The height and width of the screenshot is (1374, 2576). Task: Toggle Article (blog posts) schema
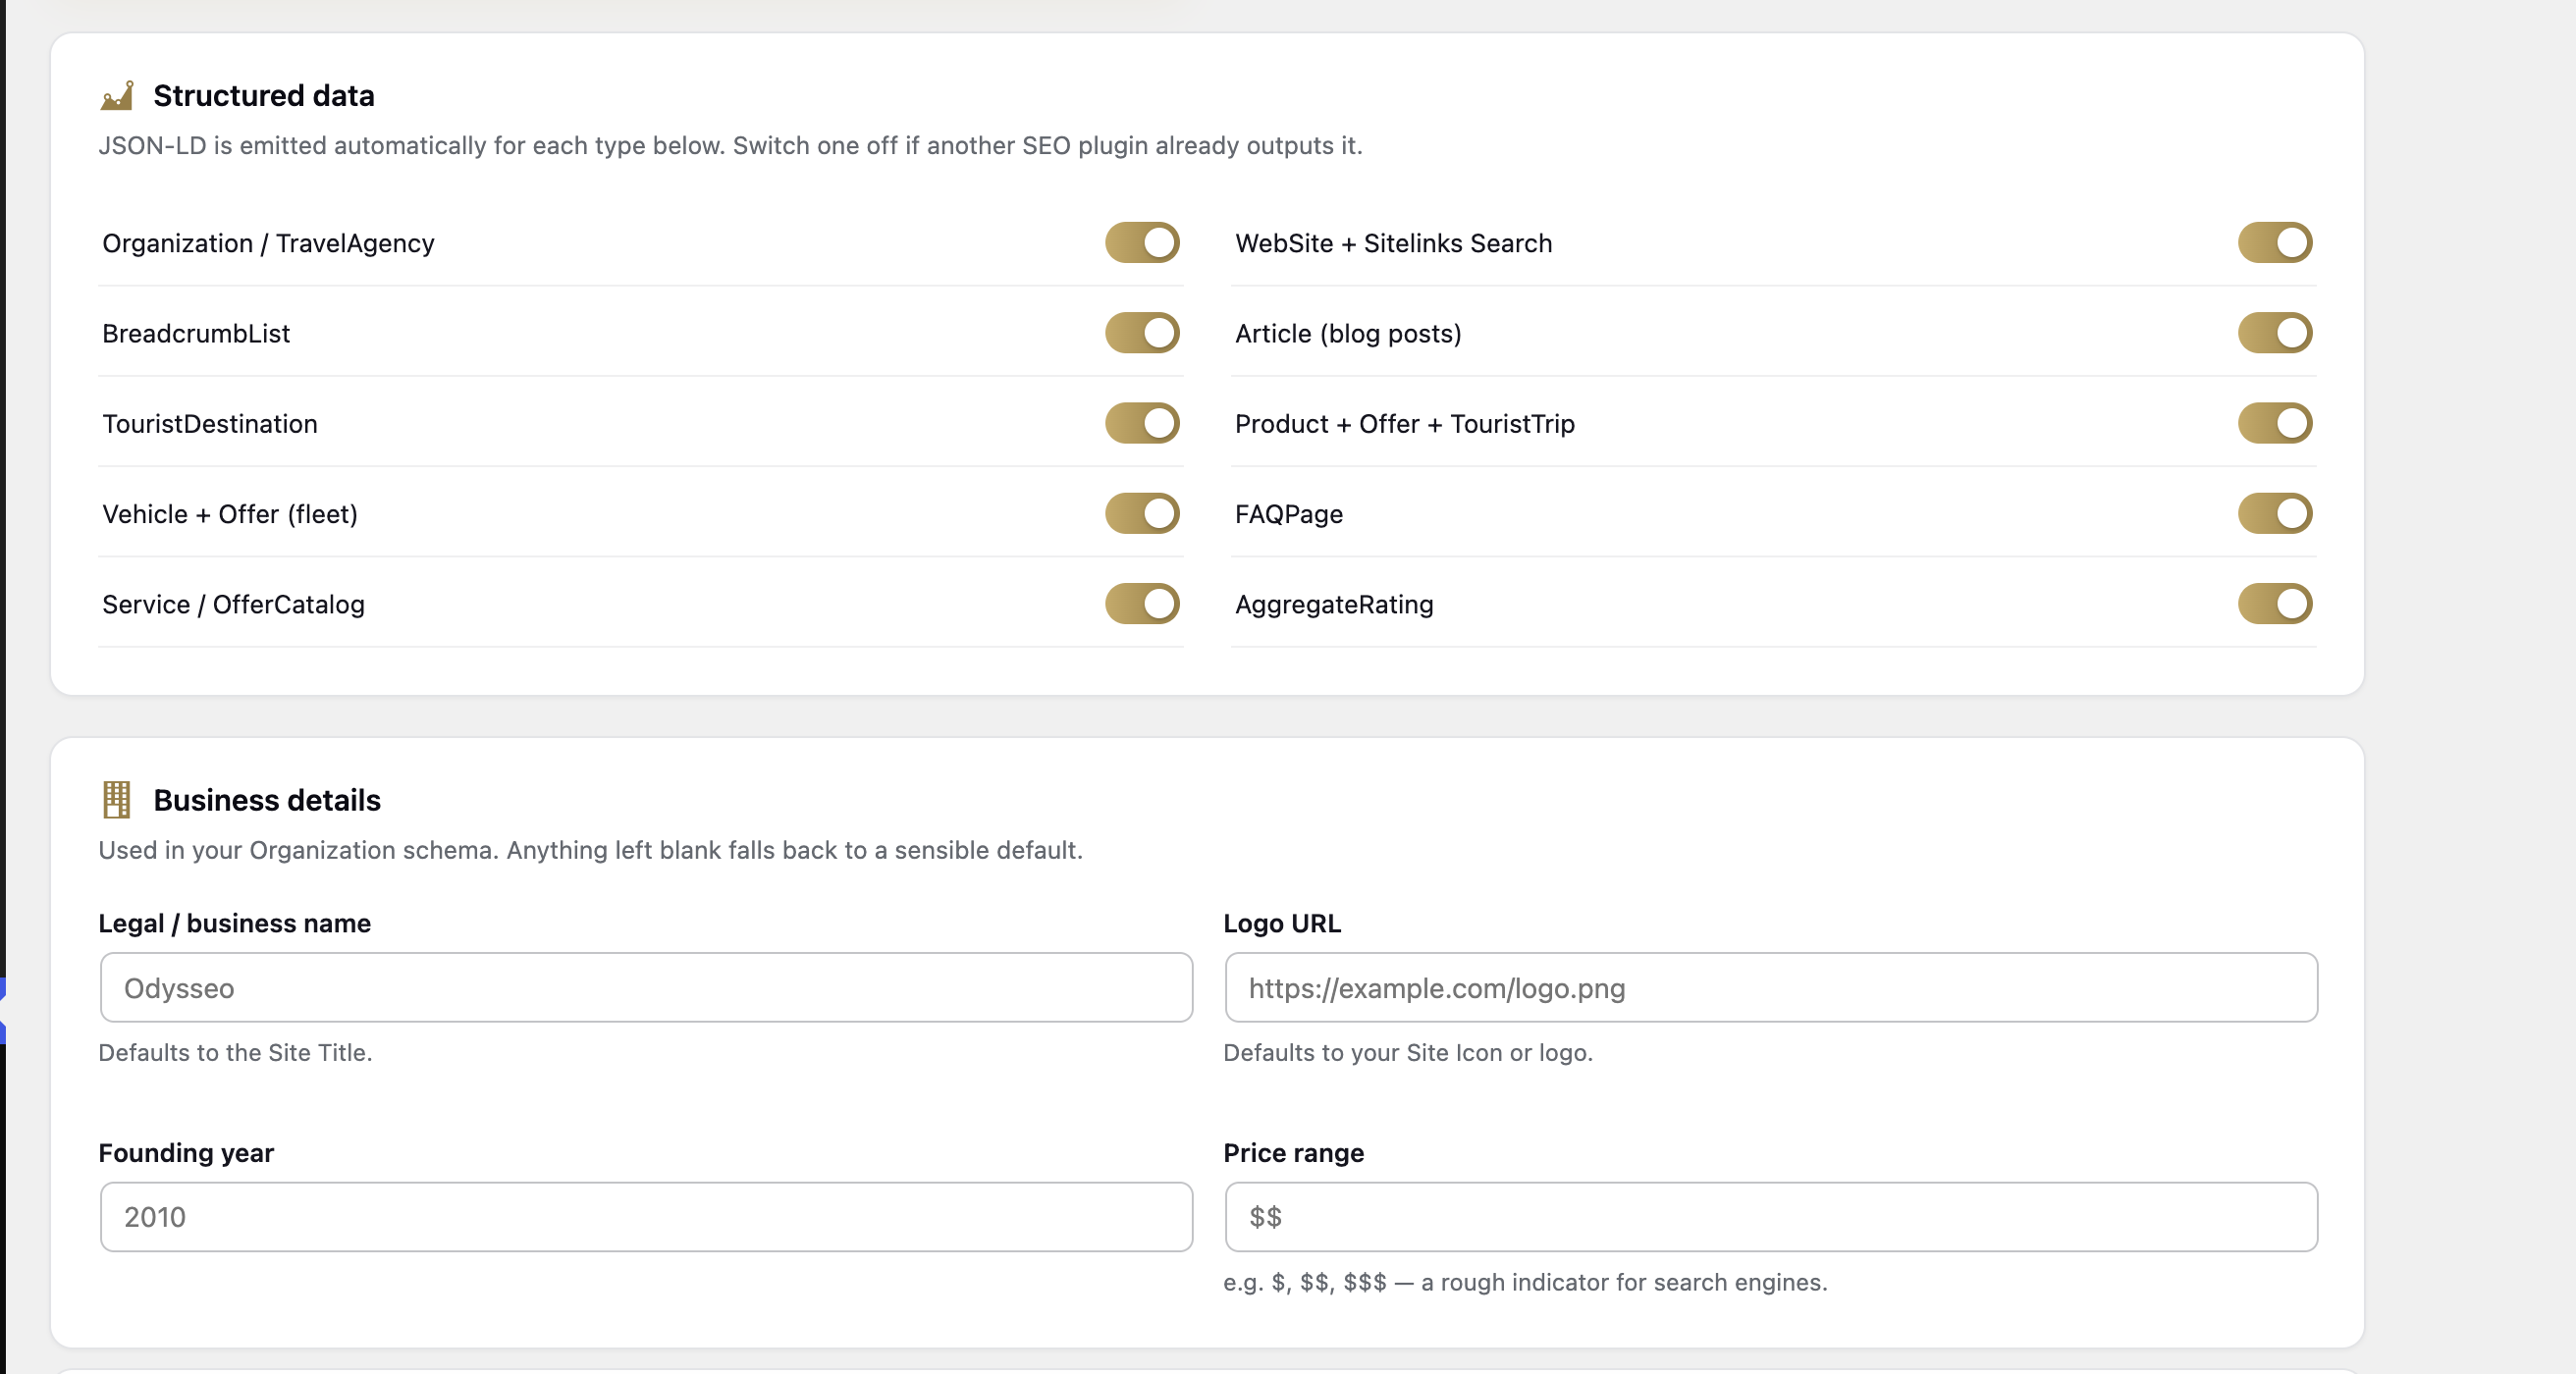2275,333
